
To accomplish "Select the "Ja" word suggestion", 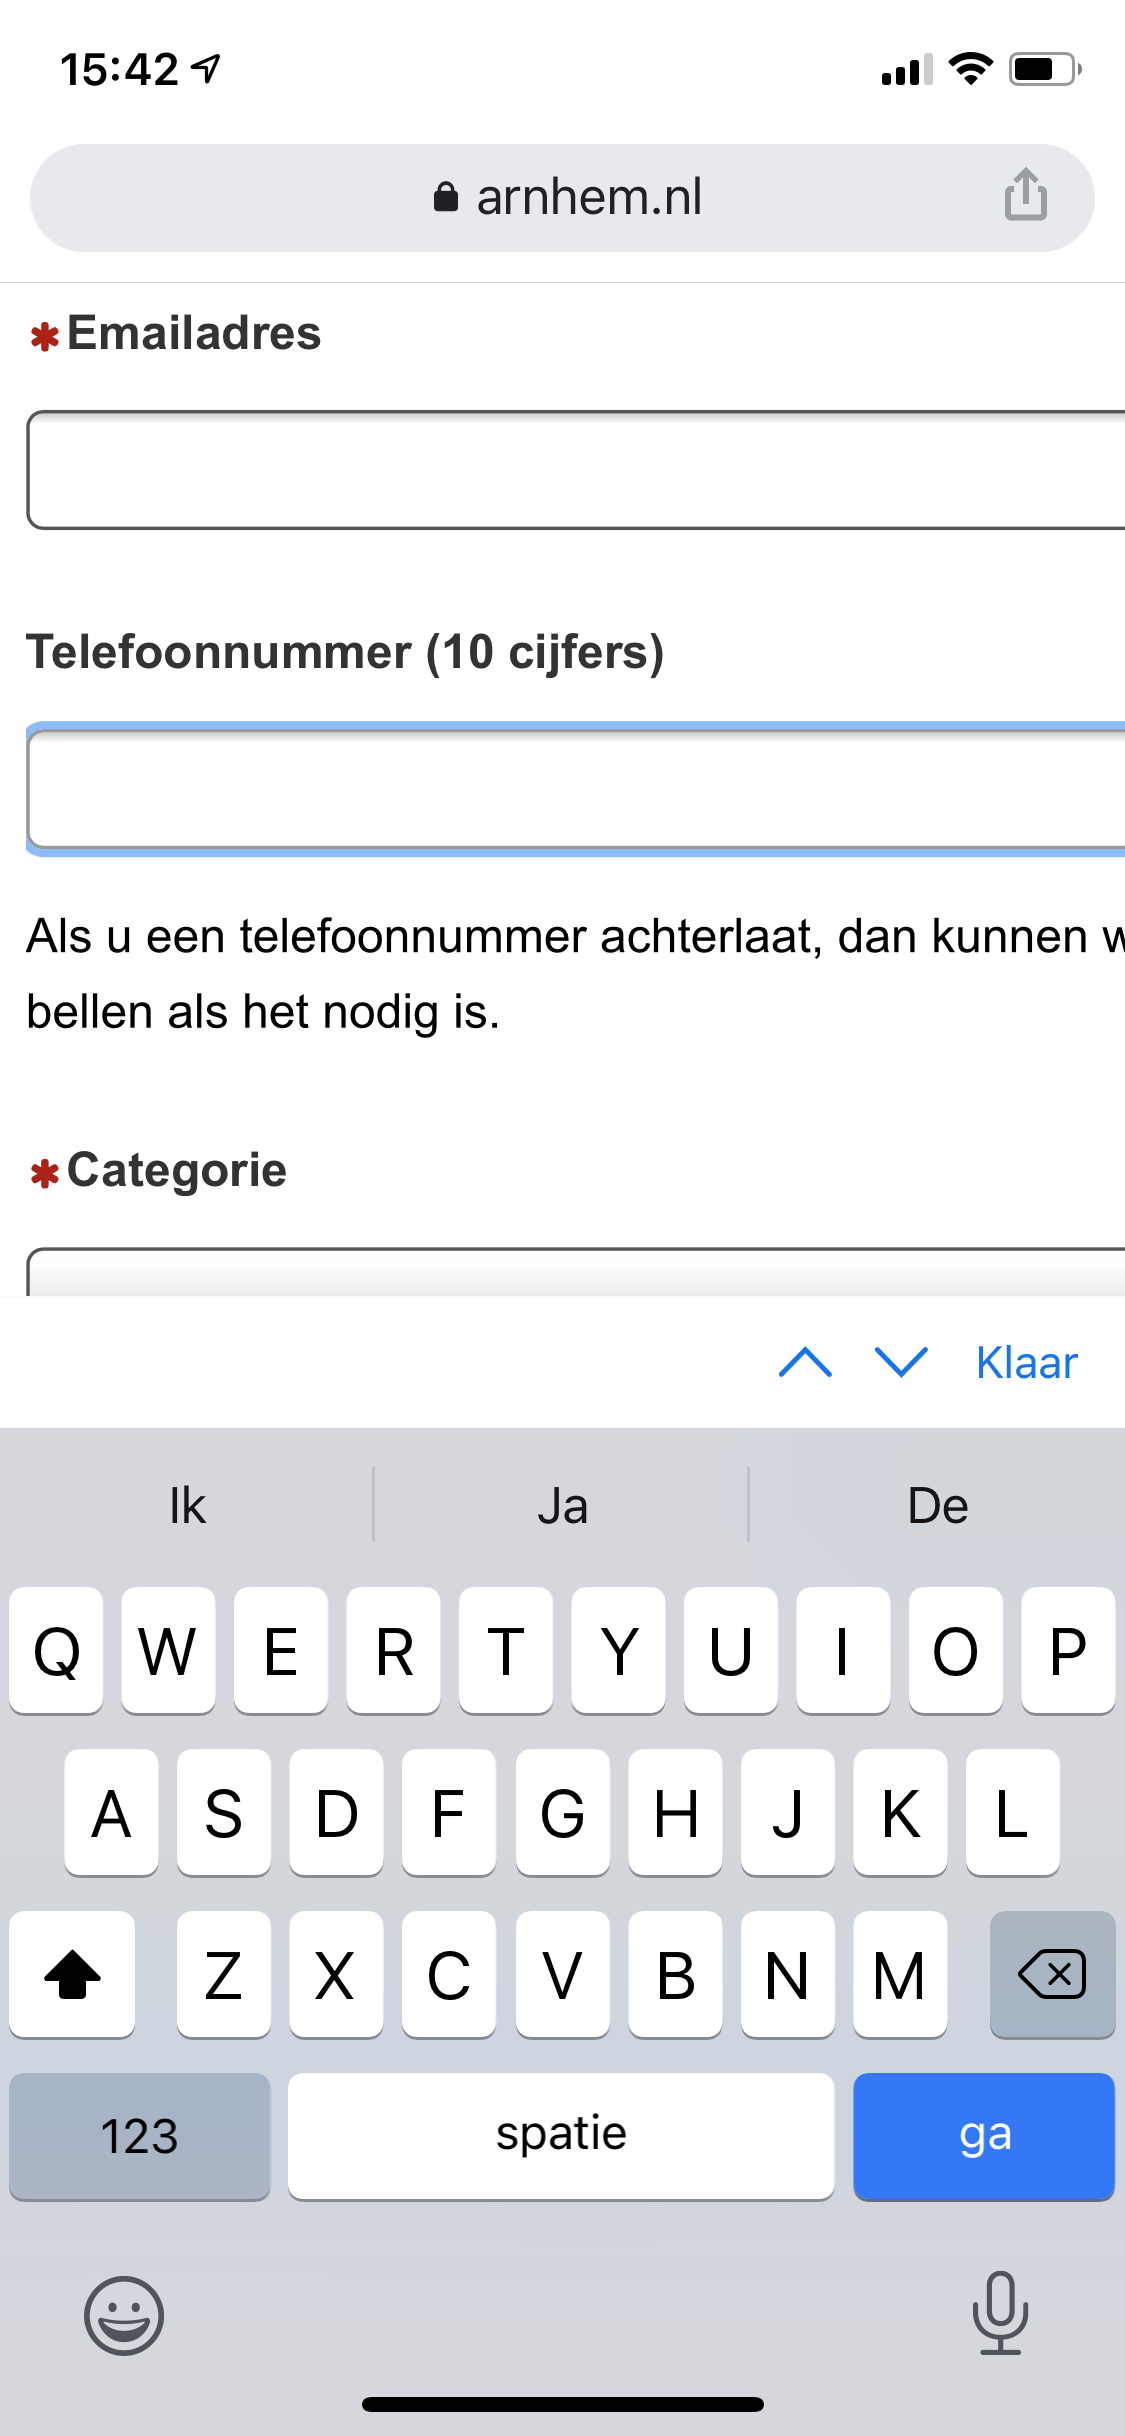I will [x=562, y=1506].
